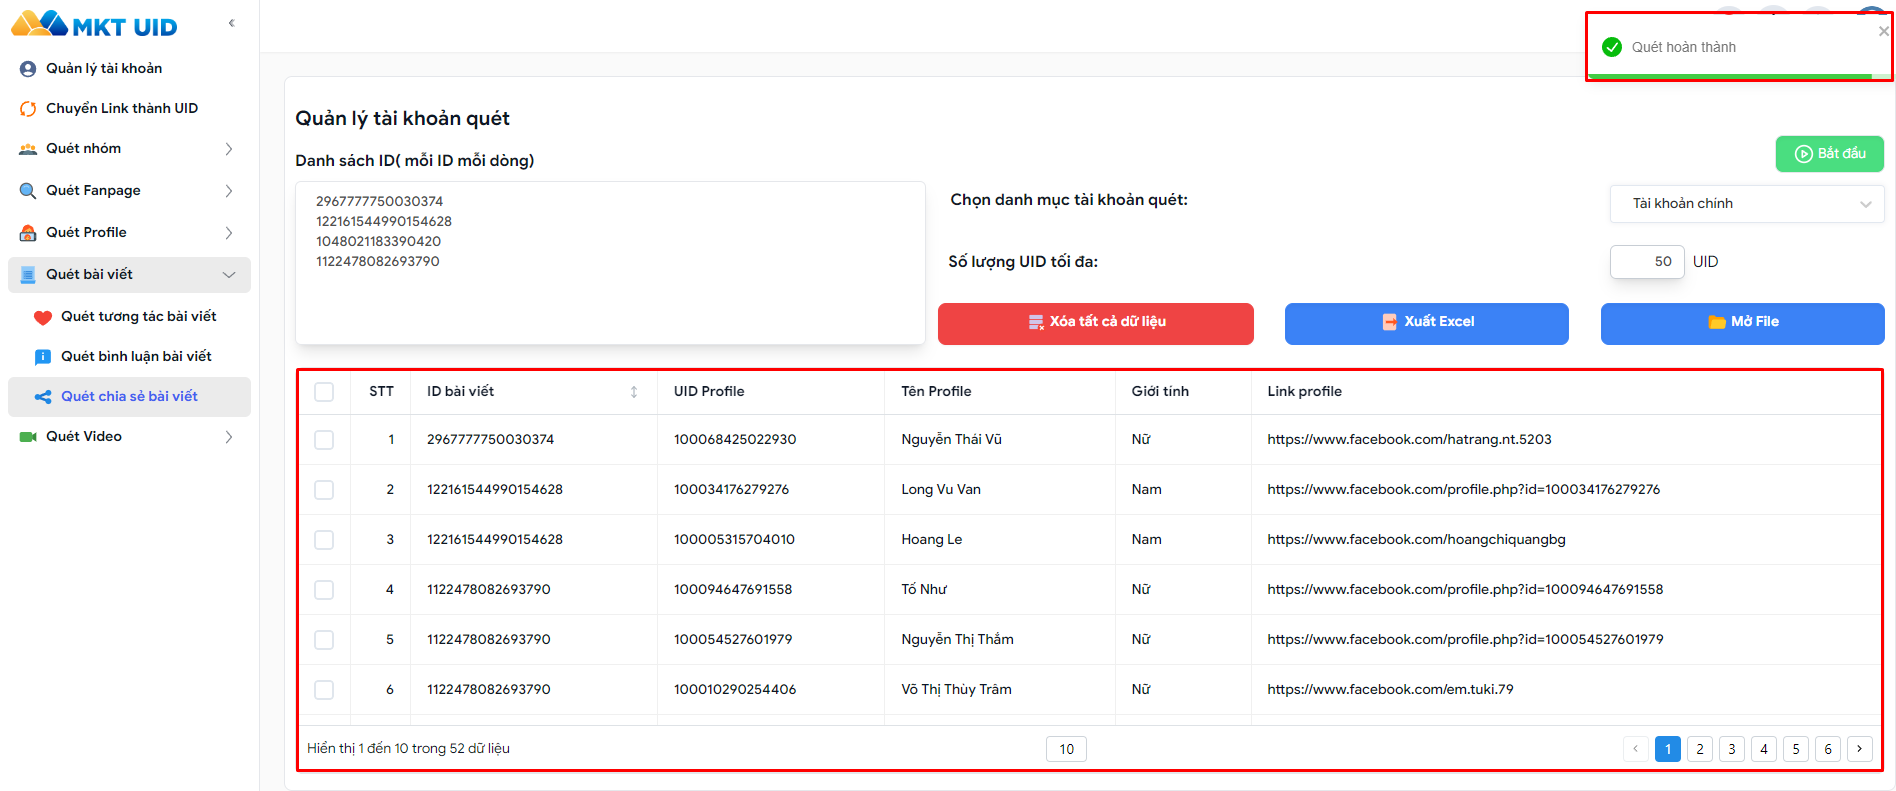Expand the Quét Profile submenu
This screenshot has height=791, width=1896.
coord(229,233)
